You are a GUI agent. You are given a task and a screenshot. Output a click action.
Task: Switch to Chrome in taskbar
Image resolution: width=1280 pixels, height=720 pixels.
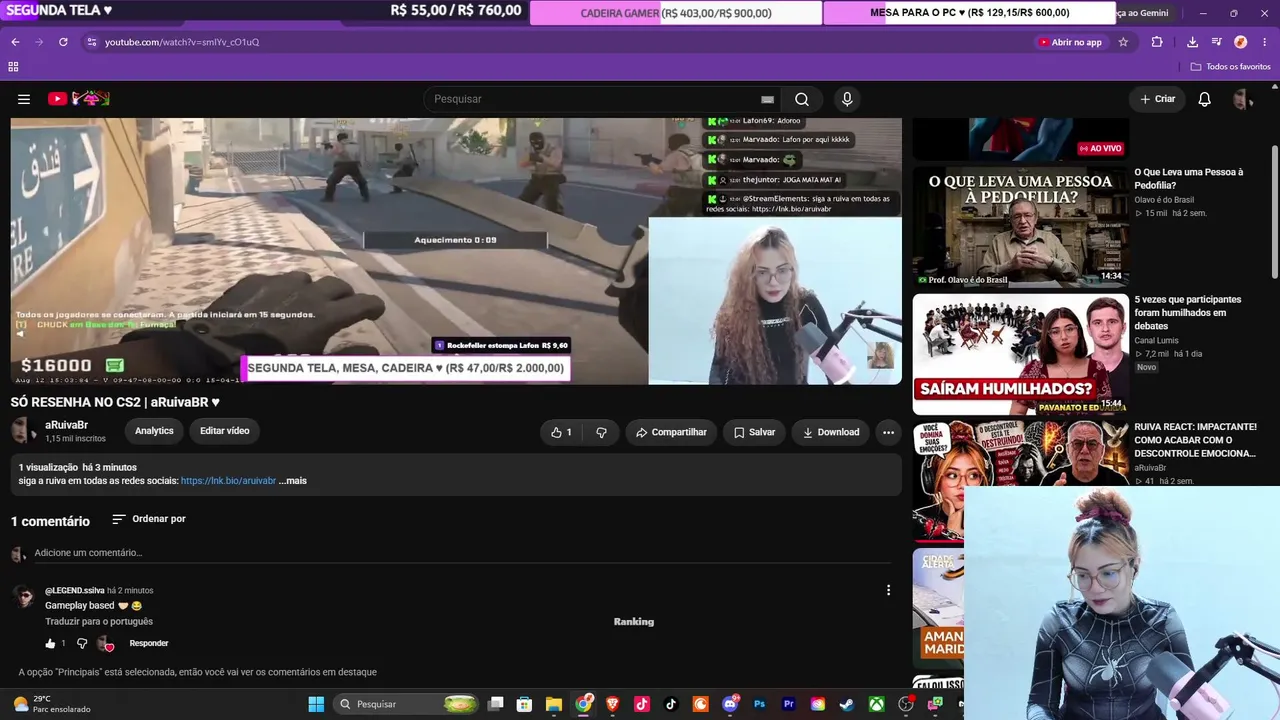(584, 704)
